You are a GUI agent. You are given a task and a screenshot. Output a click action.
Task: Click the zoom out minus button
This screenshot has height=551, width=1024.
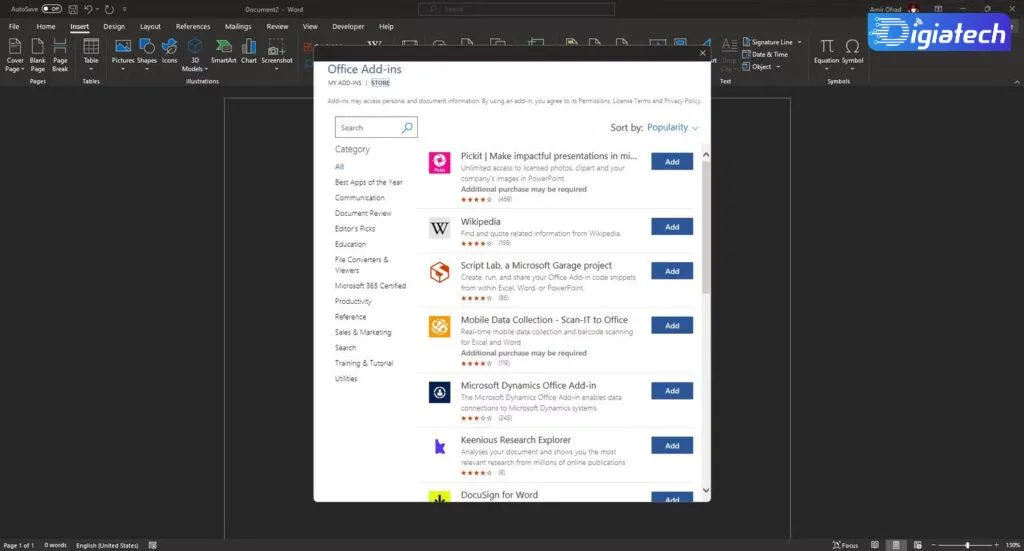coord(934,544)
